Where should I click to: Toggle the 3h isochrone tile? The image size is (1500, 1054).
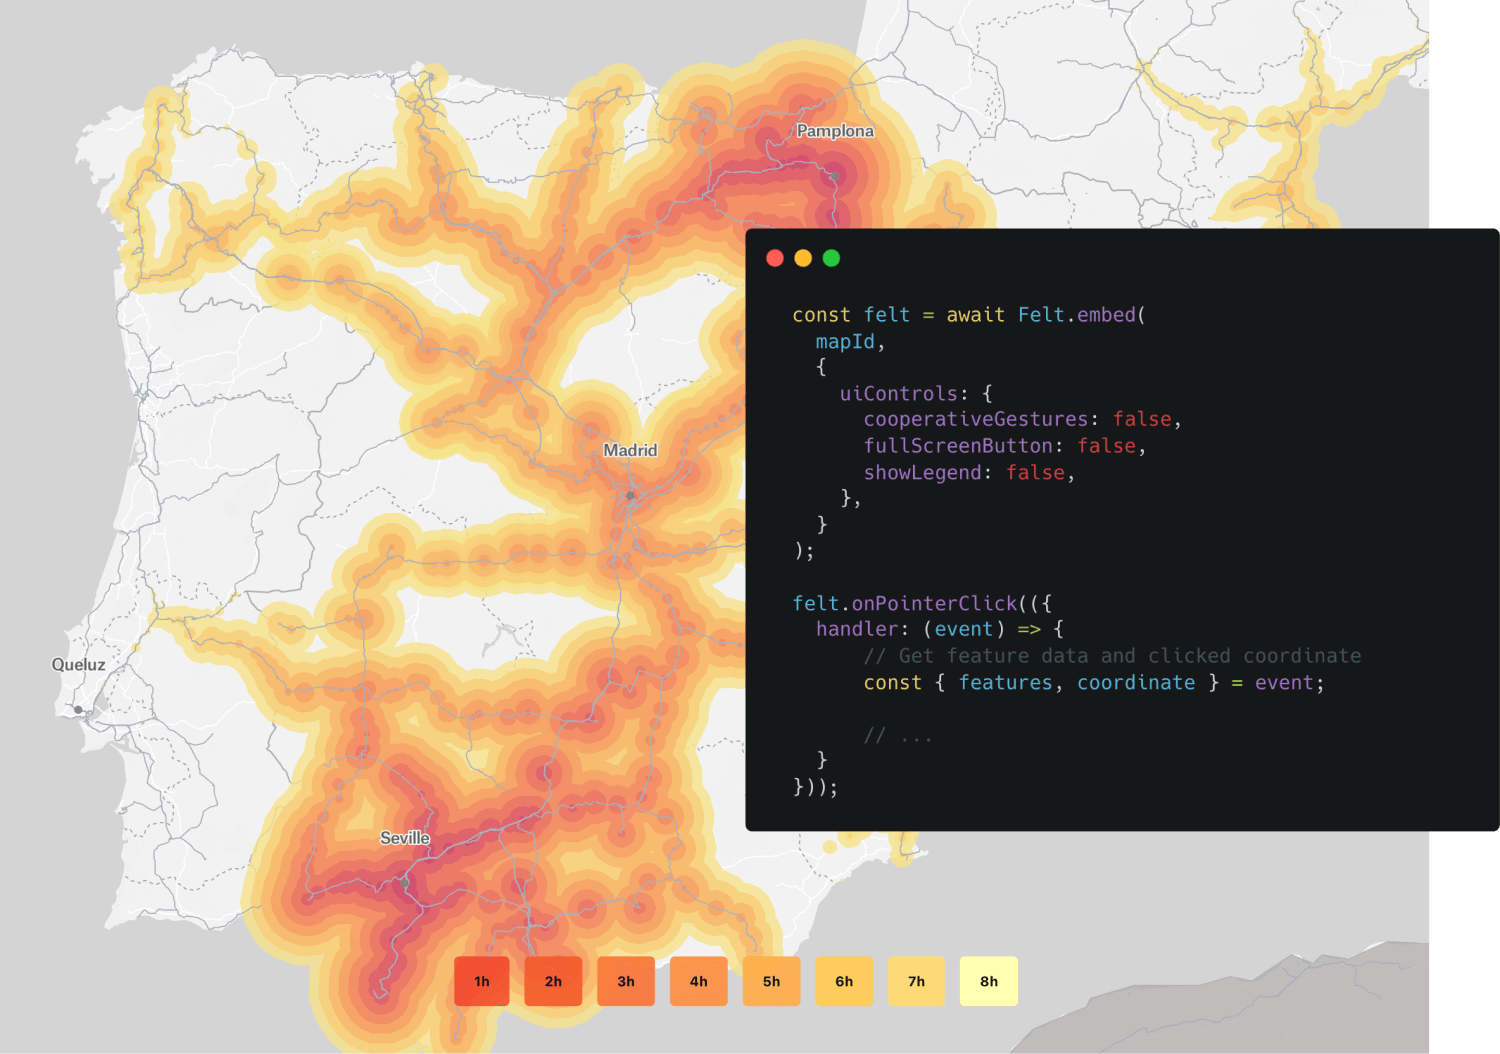[x=626, y=981]
